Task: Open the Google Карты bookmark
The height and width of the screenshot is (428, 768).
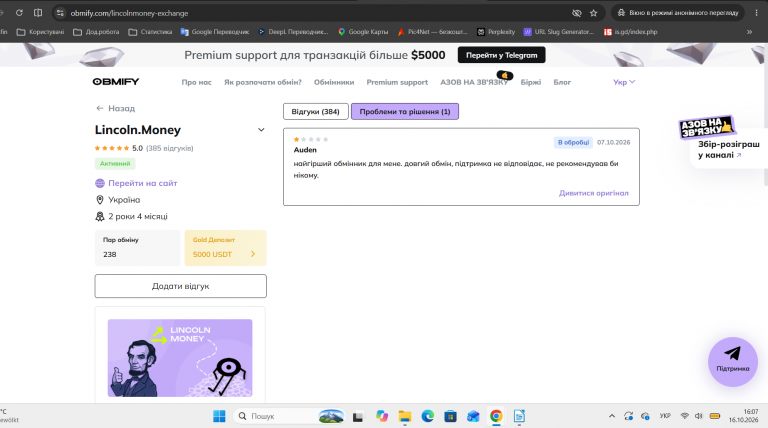Action: click(363, 32)
